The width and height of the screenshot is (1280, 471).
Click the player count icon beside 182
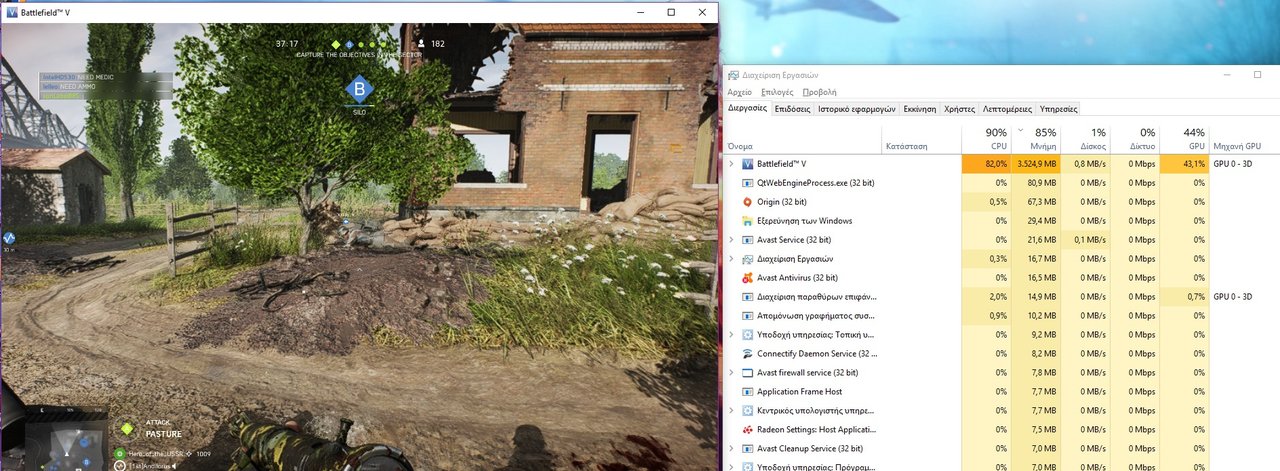[x=422, y=44]
